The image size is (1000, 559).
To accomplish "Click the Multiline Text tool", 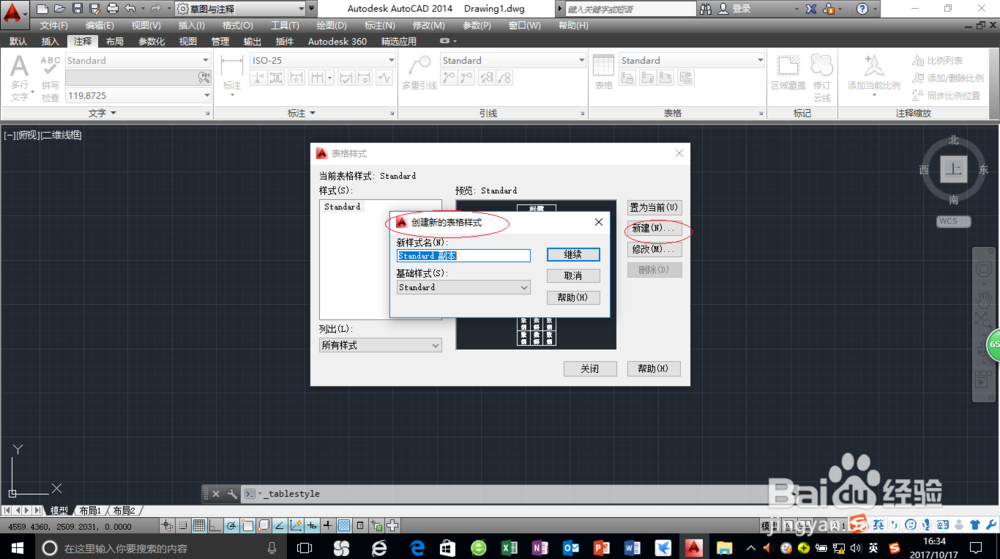I will [x=20, y=78].
